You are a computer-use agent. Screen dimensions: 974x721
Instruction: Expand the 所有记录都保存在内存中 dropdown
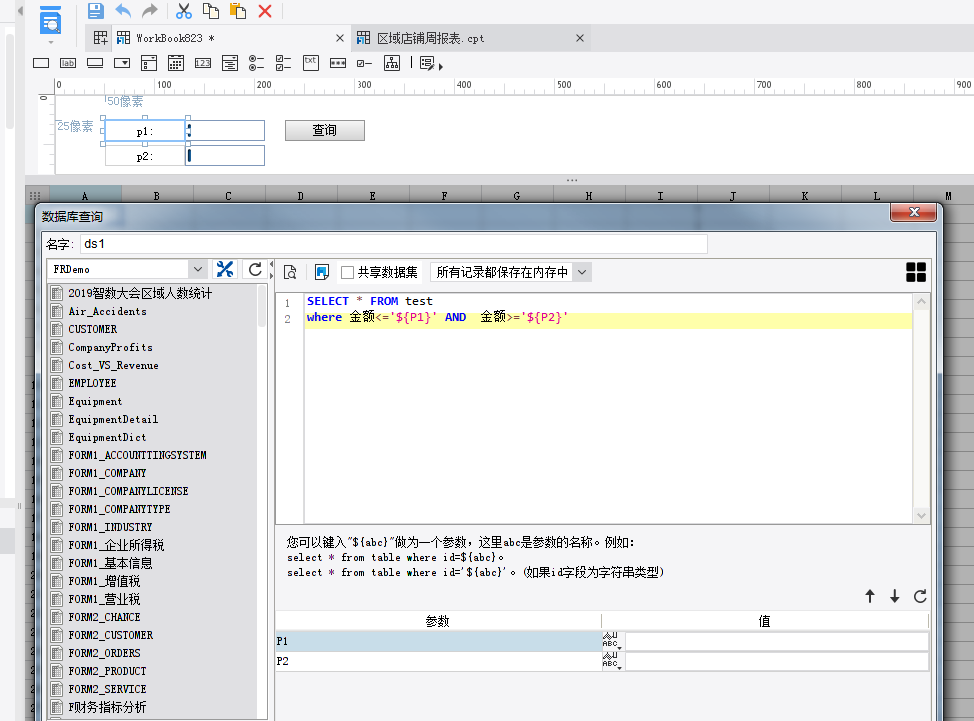582,272
